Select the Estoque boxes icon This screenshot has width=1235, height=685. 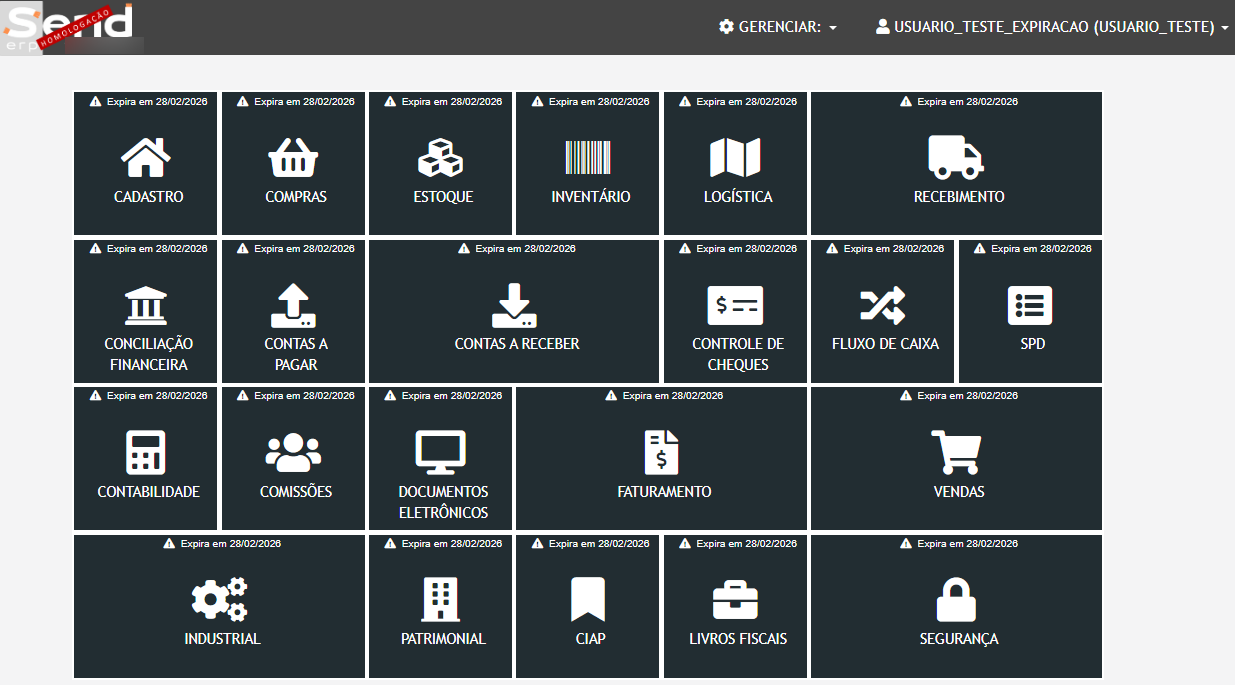[x=440, y=158]
